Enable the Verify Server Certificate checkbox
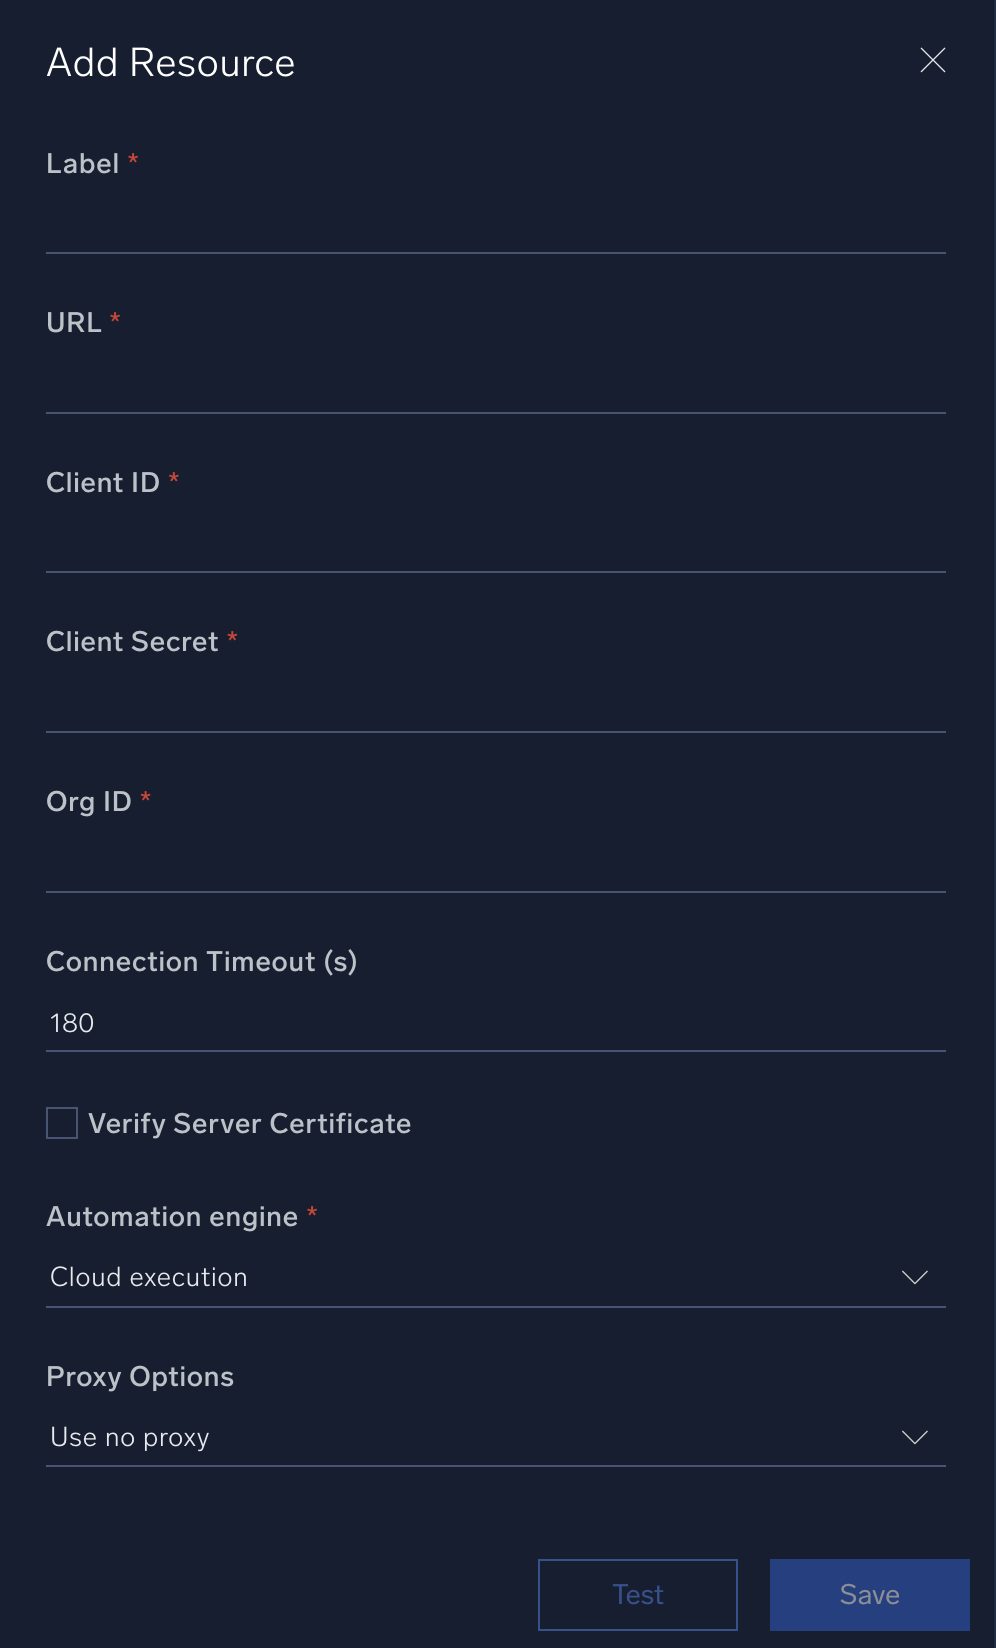 [62, 1123]
